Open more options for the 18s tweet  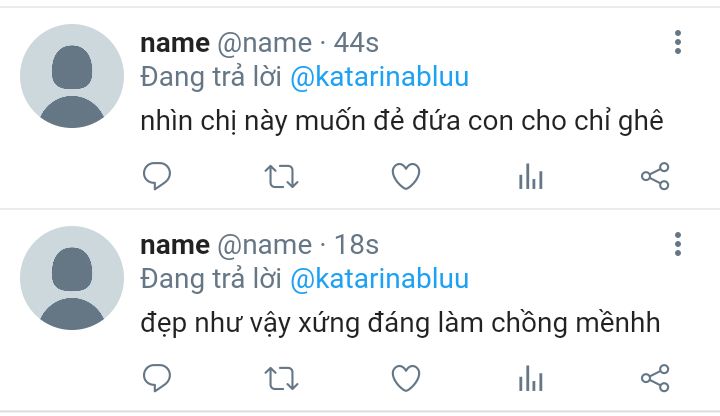[678, 244]
